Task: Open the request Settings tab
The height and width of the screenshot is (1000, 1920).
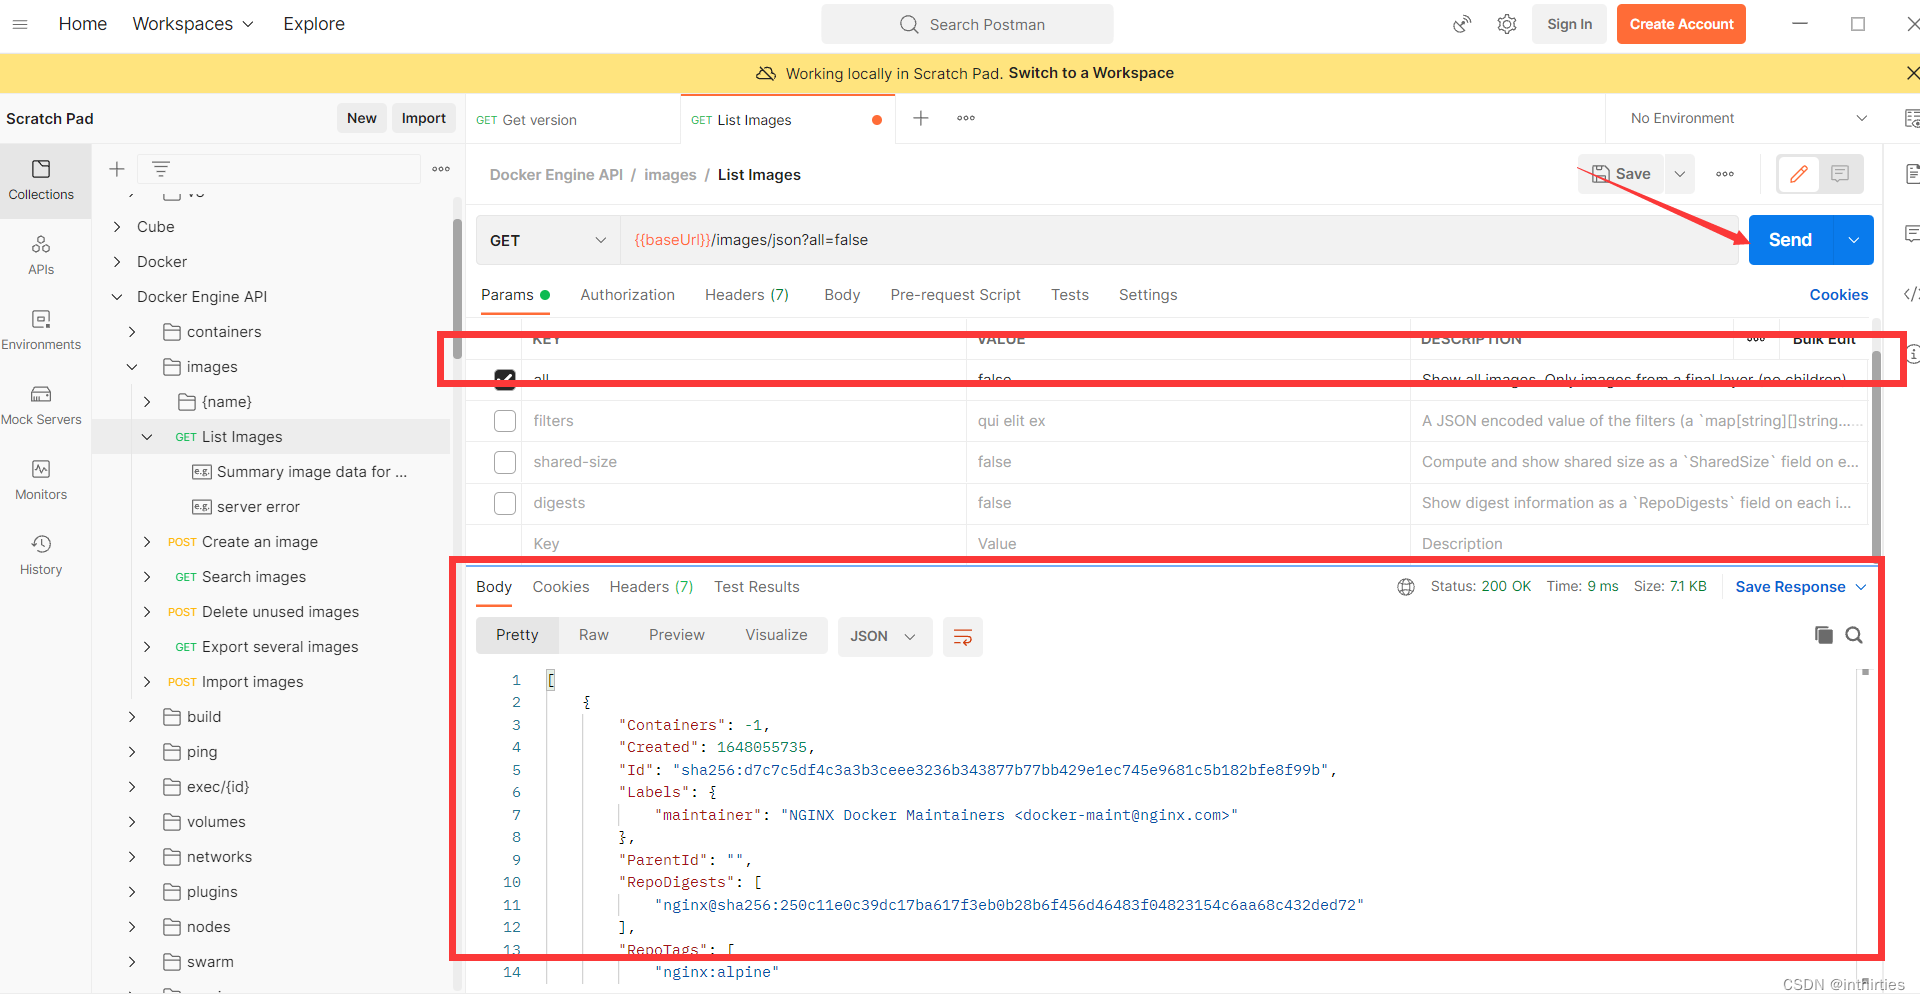Action: tap(1147, 295)
